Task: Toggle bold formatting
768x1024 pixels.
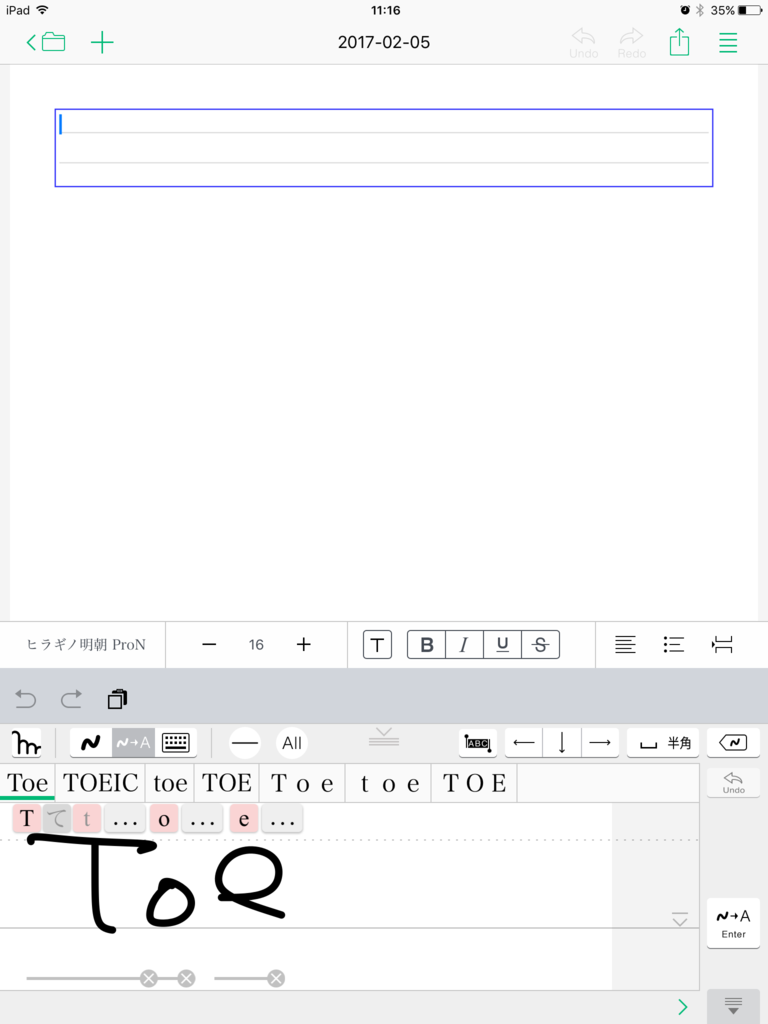Action: 426,645
